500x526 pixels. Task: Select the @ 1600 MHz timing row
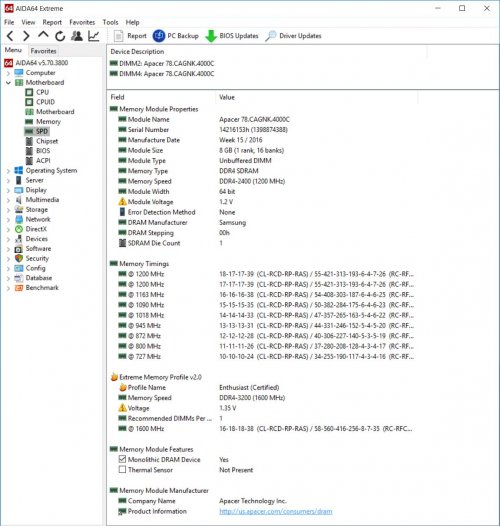coord(265,429)
